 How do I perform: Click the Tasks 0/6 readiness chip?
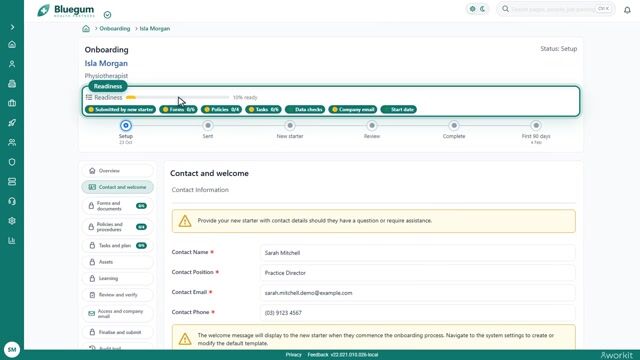click(x=263, y=109)
